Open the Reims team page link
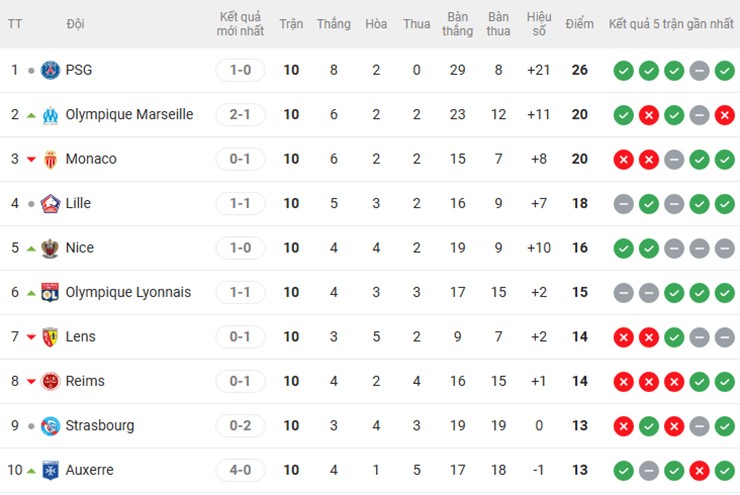 (x=85, y=381)
